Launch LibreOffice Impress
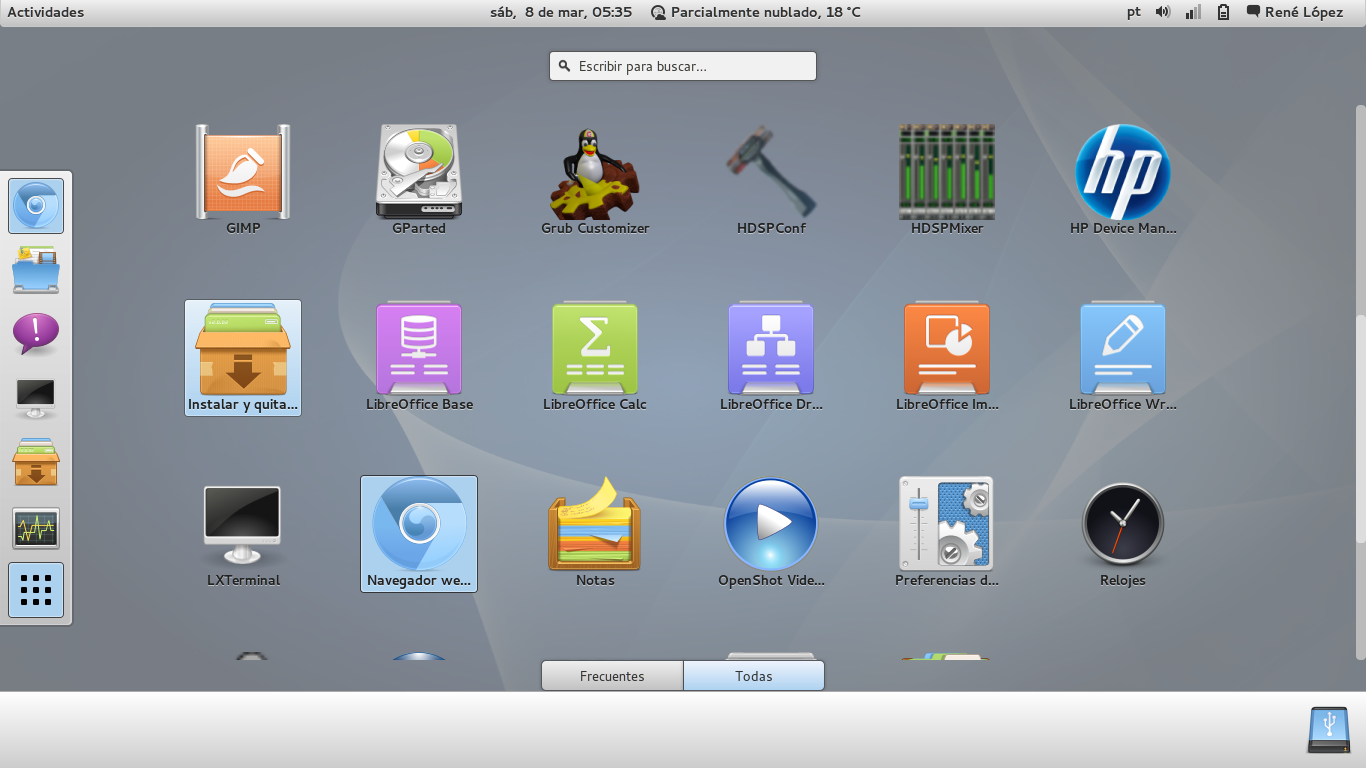 tap(947, 358)
